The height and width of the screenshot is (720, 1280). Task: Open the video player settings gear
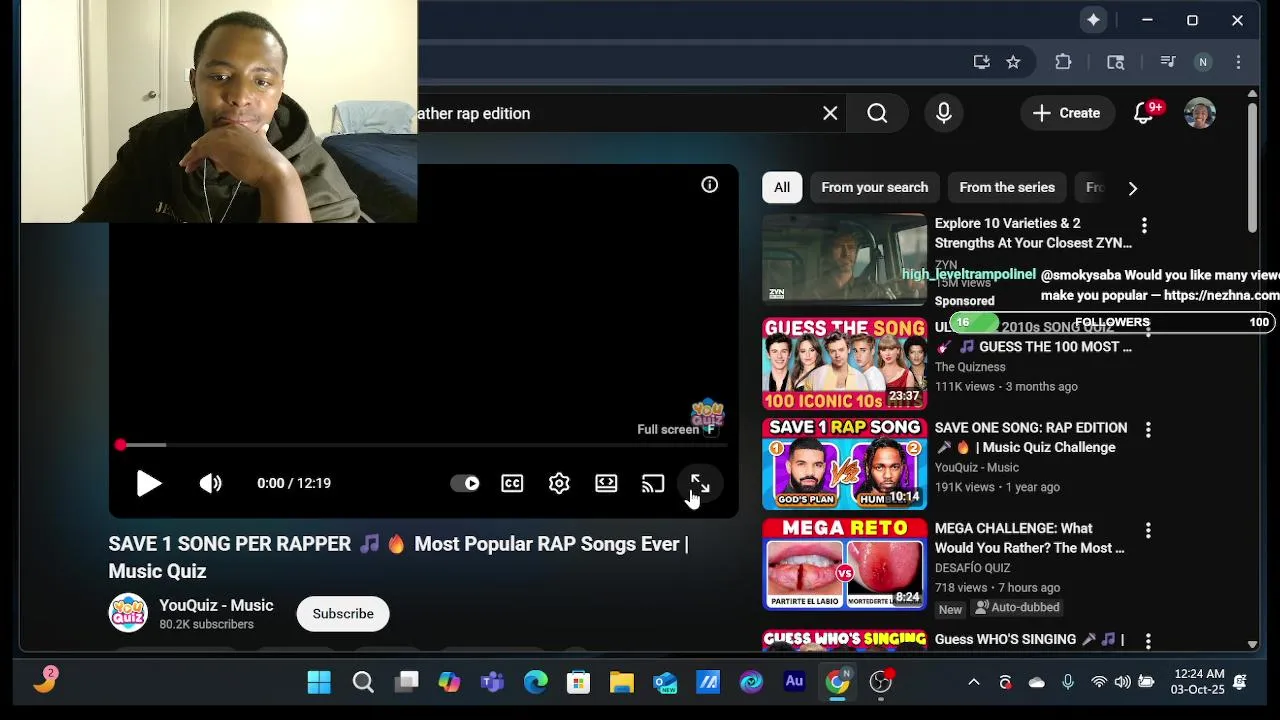click(x=559, y=483)
